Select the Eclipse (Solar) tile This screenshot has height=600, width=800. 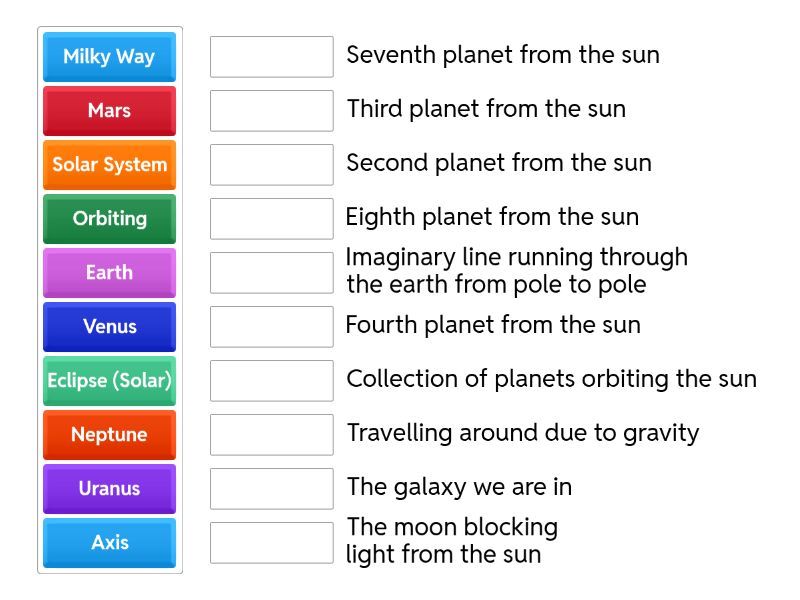point(109,380)
